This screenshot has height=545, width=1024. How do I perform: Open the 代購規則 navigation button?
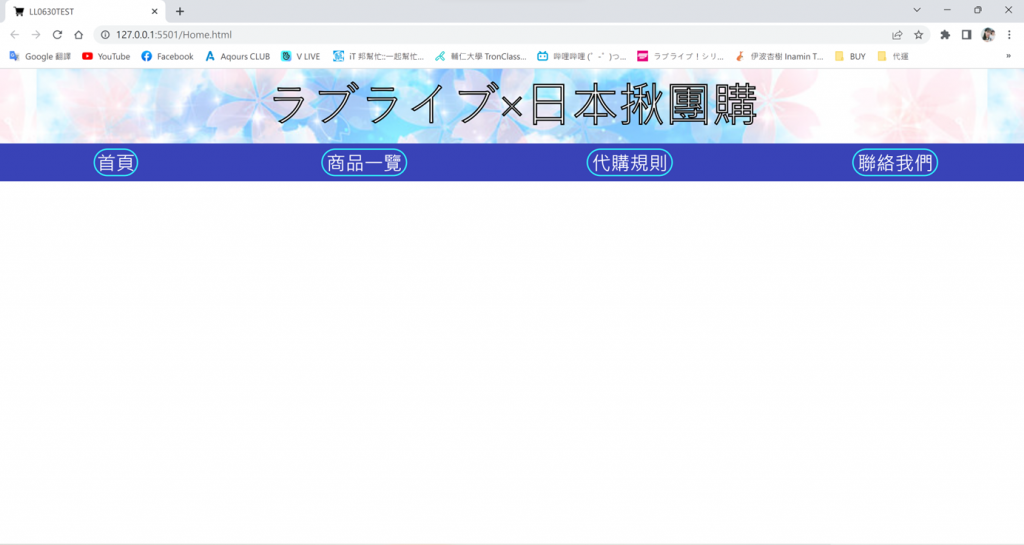pos(630,163)
